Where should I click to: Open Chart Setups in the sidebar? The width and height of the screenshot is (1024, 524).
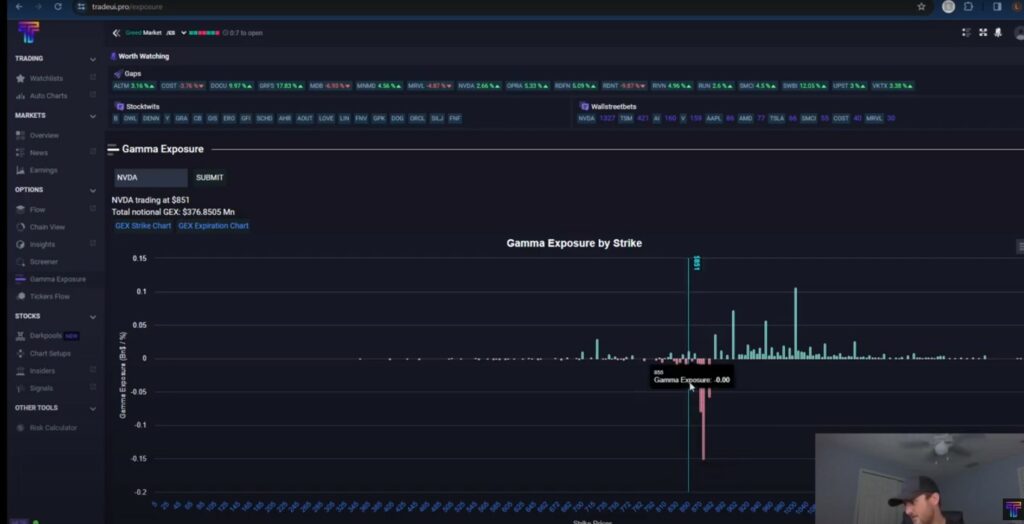(50, 353)
